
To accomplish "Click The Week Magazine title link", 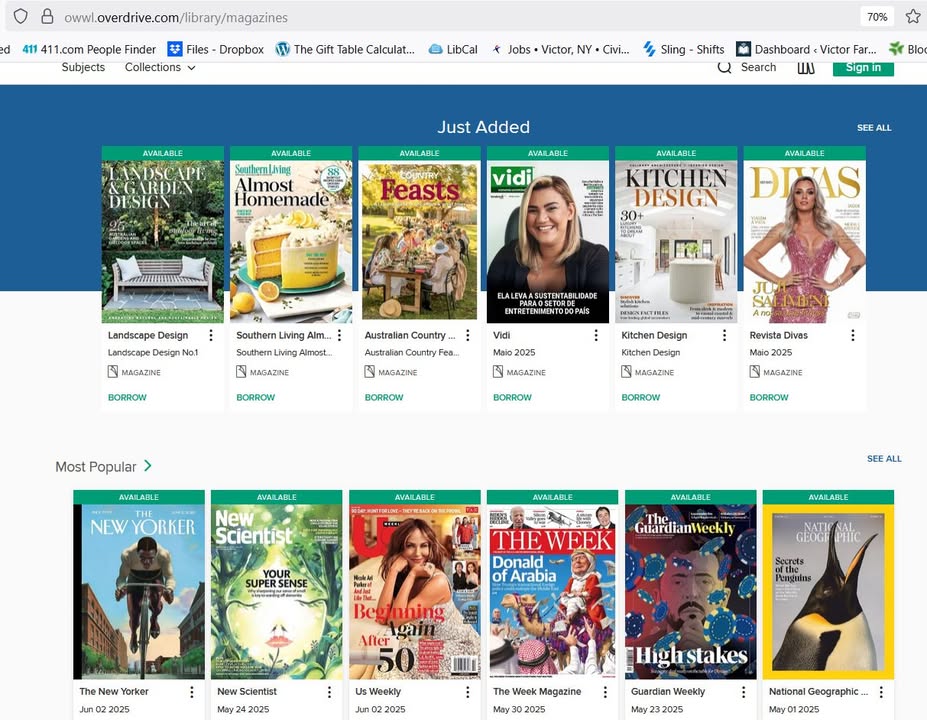I will 537,692.
